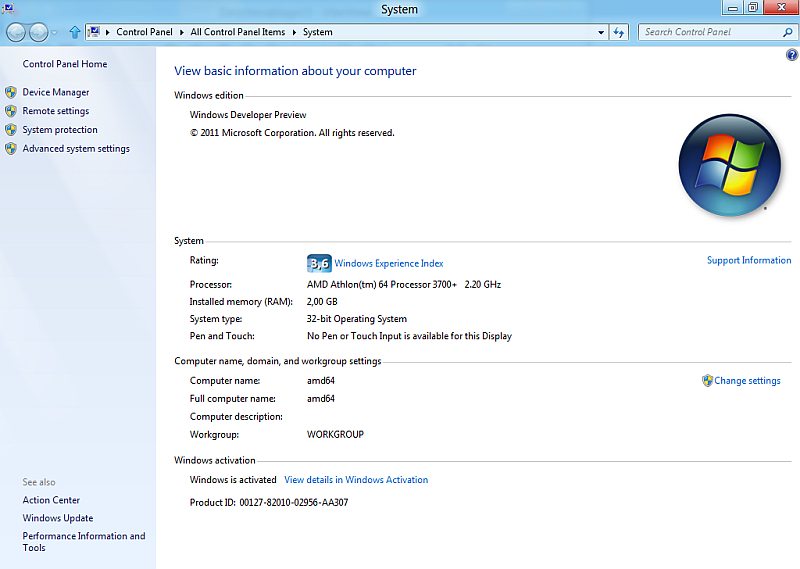
Task: Open Windows Experience Index link
Action: pos(389,263)
